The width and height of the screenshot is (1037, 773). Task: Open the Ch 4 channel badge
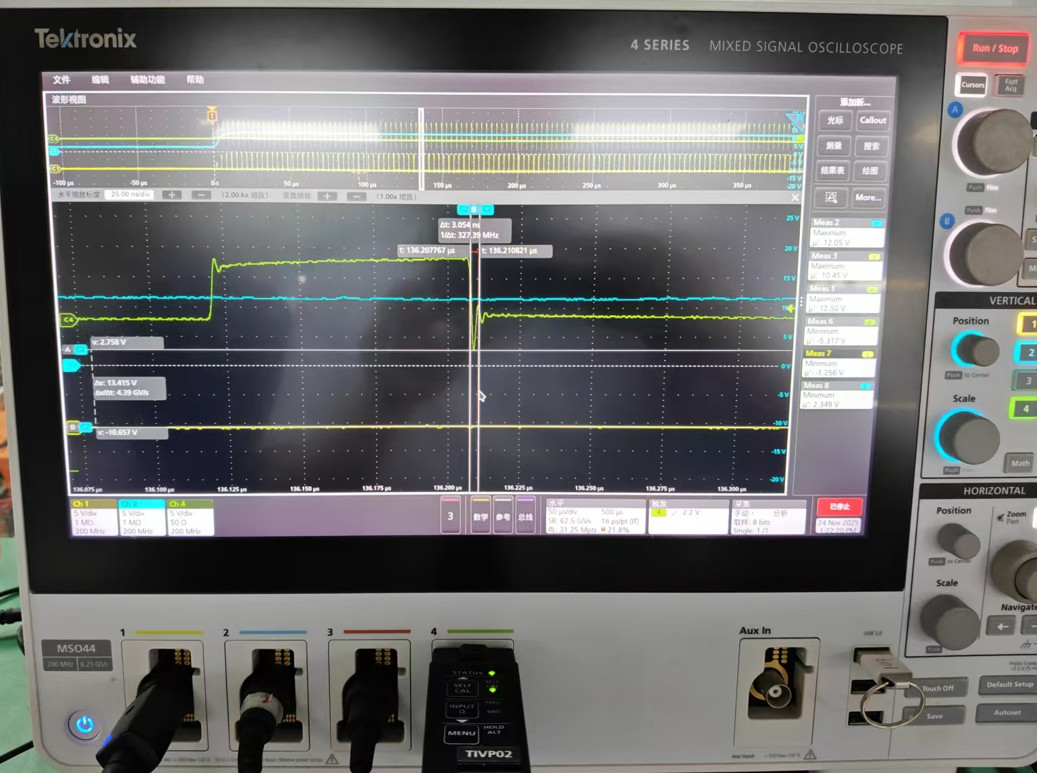(190, 517)
